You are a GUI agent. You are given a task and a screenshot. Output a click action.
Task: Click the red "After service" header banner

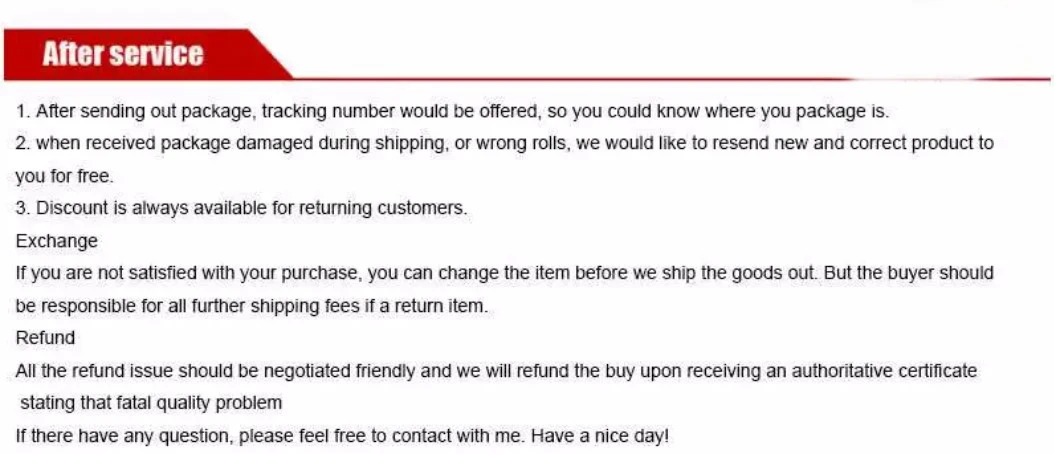pyautogui.click(x=123, y=55)
